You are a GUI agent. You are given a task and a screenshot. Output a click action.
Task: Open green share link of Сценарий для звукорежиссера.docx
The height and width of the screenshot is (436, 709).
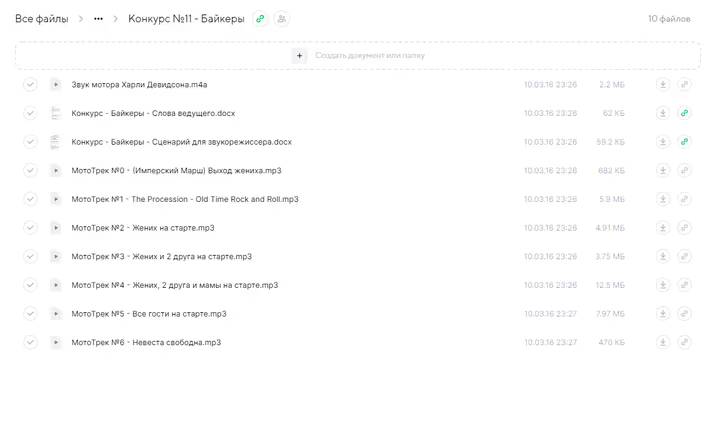pos(684,142)
